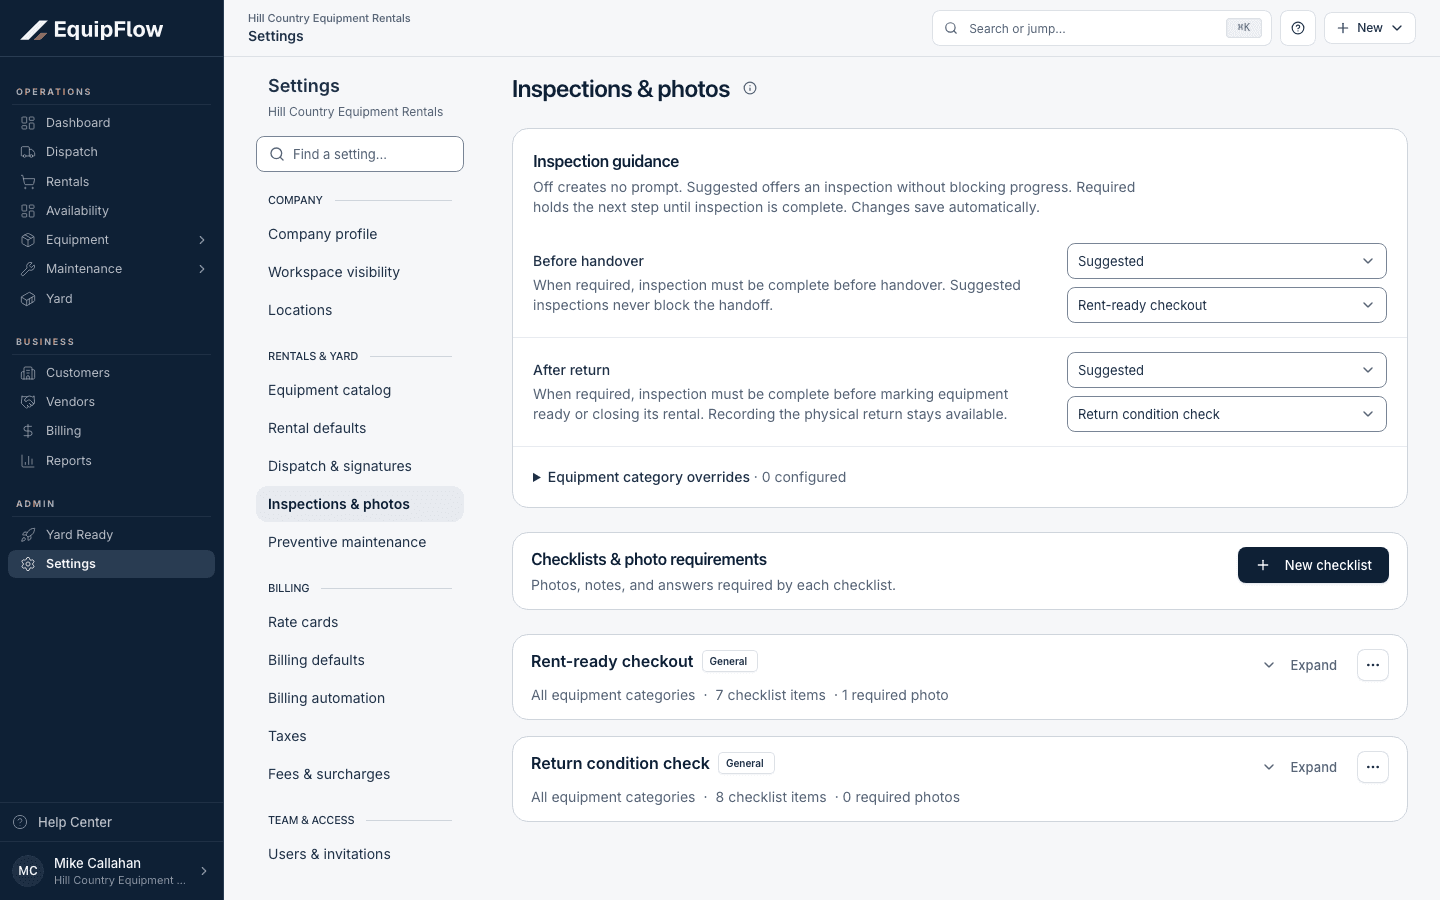Viewport: 1440px width, 900px height.
Task: Click info icon beside Inspections & photos heading
Action: tap(750, 88)
